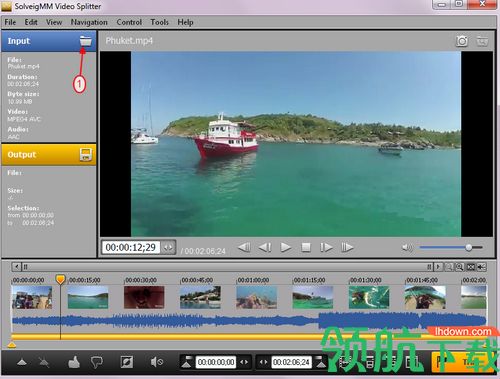This screenshot has width=500, height=379.
Task: Select the thumbnail at 00:00:45;00
Action: tap(200, 297)
